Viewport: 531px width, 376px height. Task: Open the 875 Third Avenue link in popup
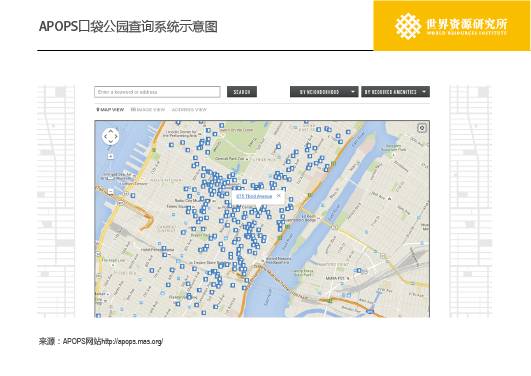click(254, 196)
